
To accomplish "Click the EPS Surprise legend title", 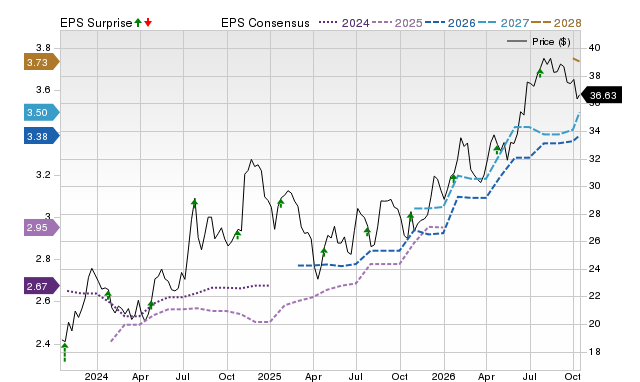I will [x=96, y=23].
